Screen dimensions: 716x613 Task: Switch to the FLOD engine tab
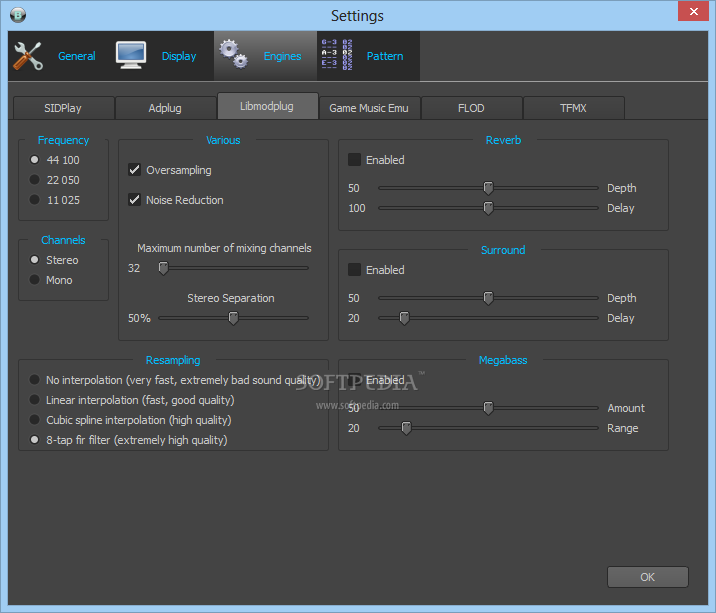point(471,108)
